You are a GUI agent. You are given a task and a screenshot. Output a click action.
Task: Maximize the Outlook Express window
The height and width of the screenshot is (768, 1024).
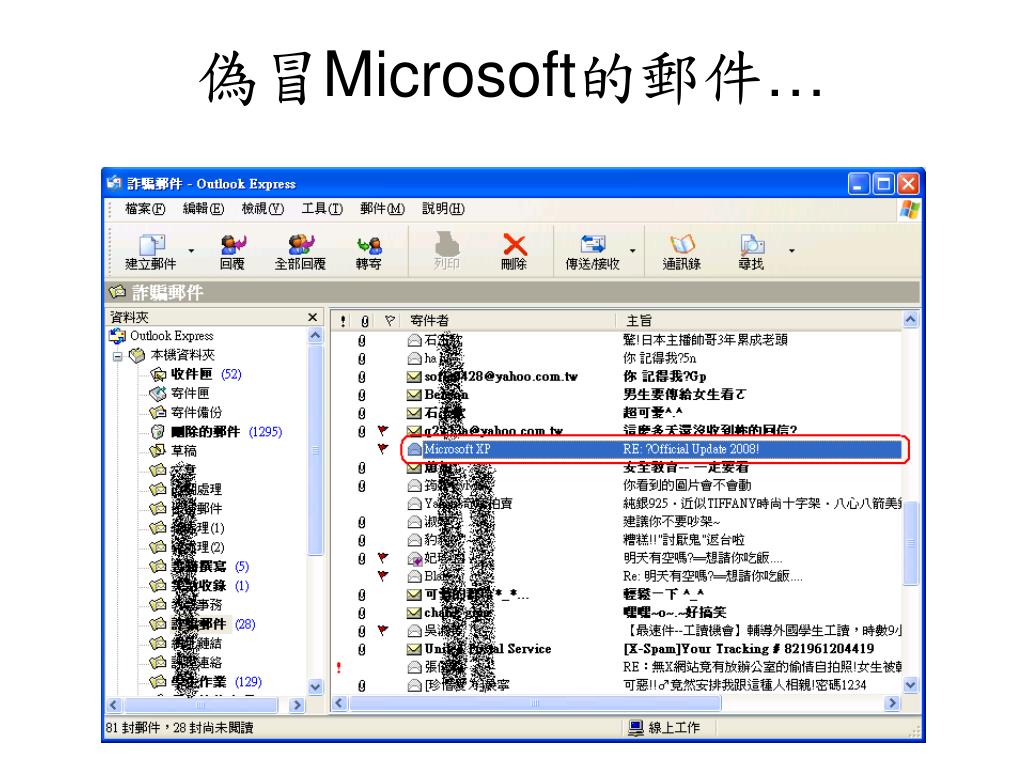click(883, 184)
